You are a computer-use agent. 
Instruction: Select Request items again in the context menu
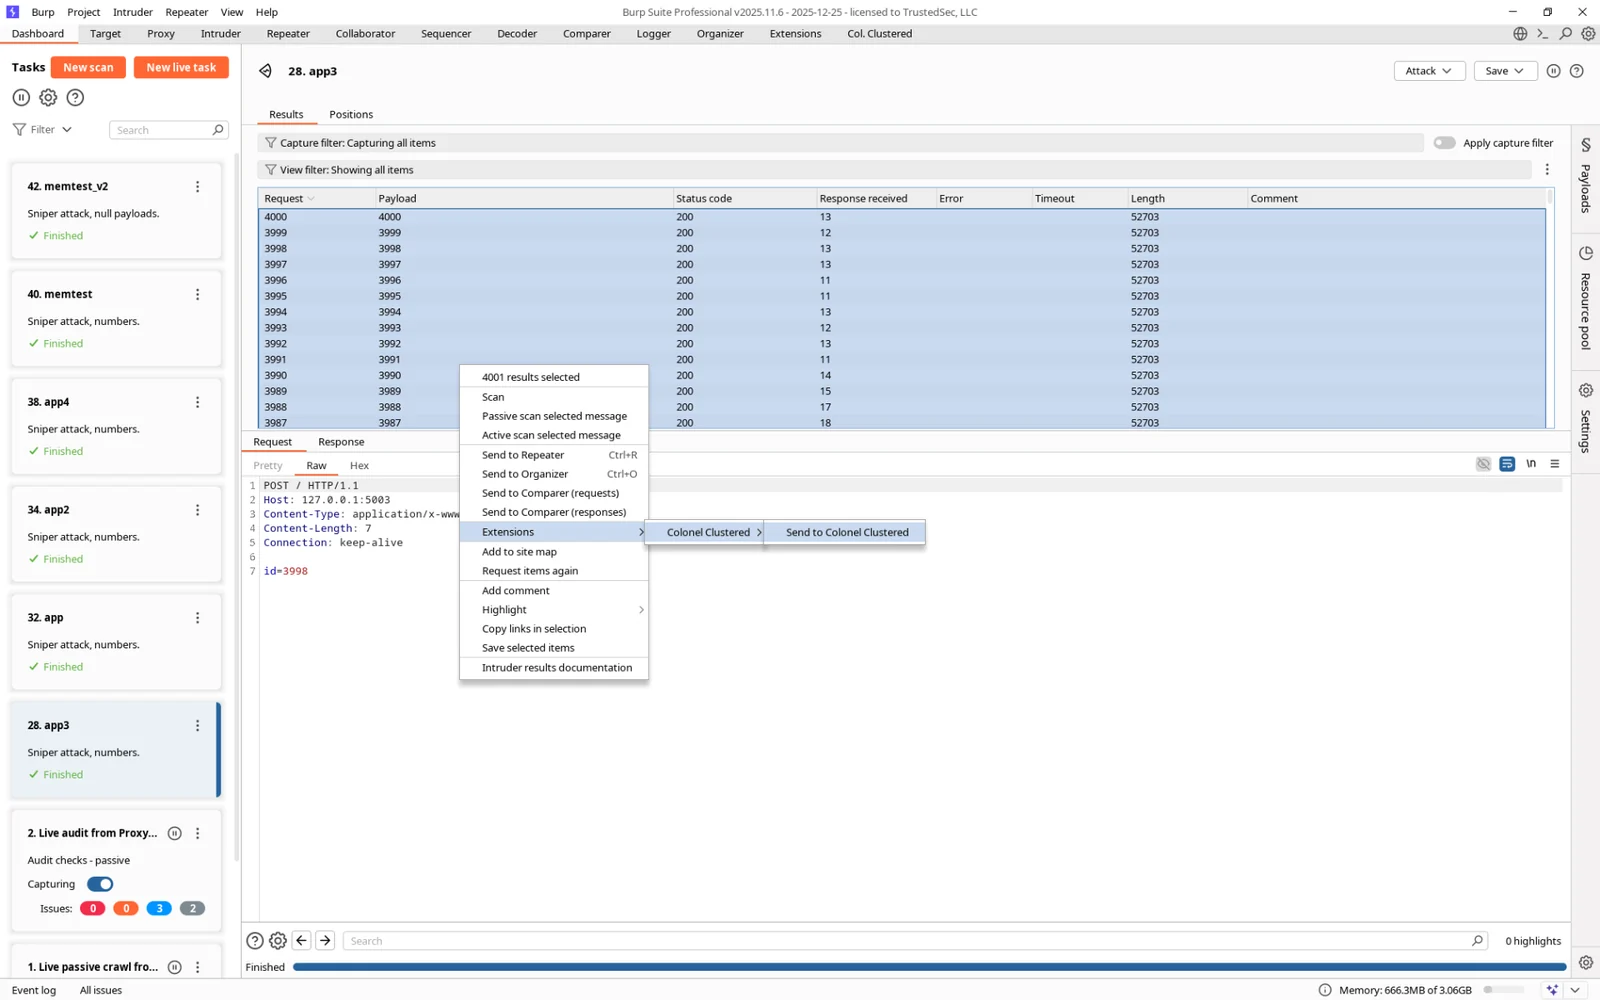coord(553,571)
